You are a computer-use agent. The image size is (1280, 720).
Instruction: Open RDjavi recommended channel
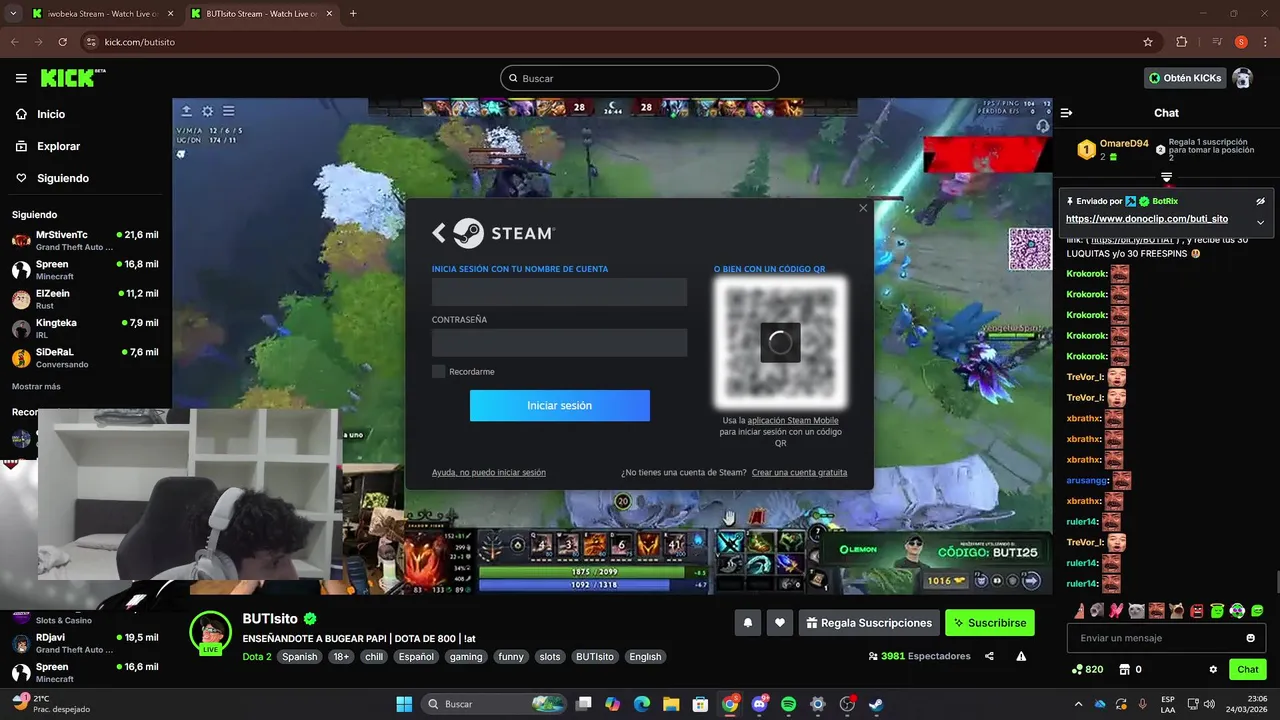click(x=85, y=643)
